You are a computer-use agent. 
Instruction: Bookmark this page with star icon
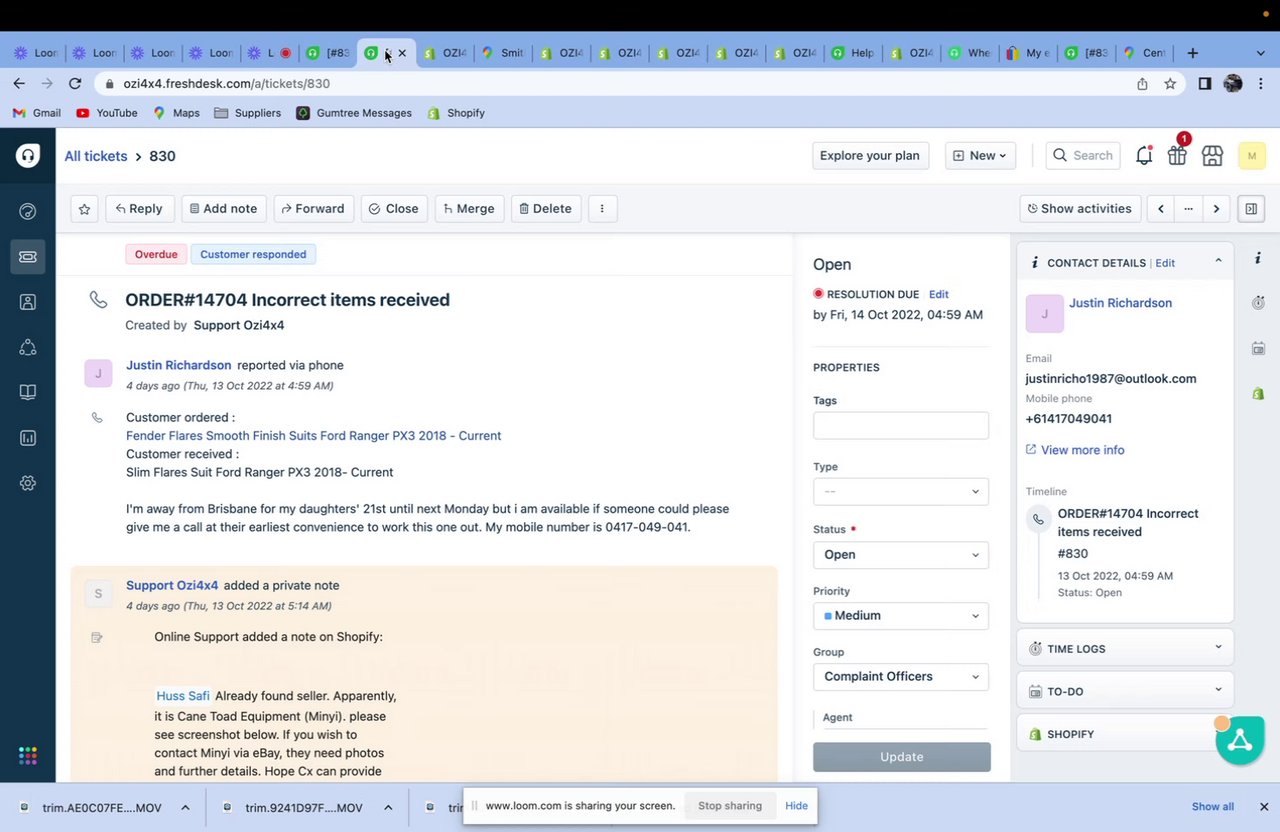pos(1170,84)
